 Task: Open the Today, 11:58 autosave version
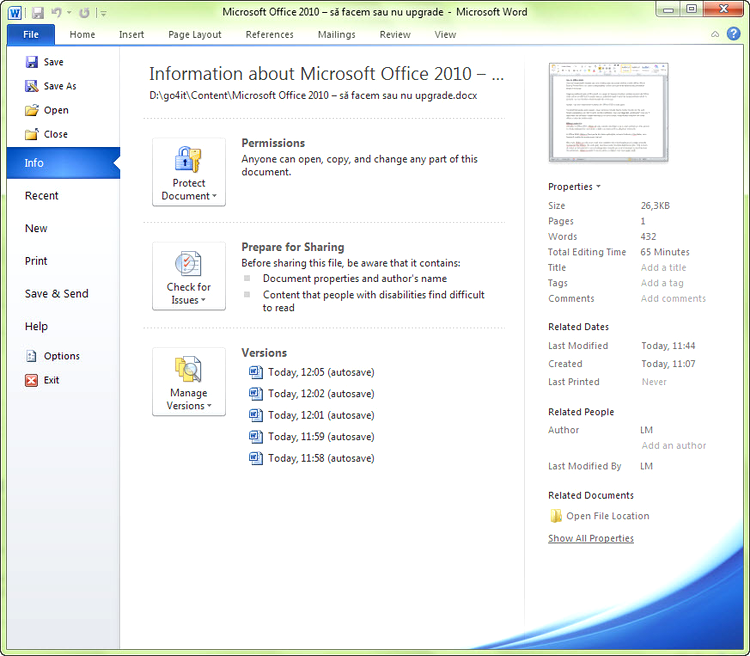coord(312,458)
